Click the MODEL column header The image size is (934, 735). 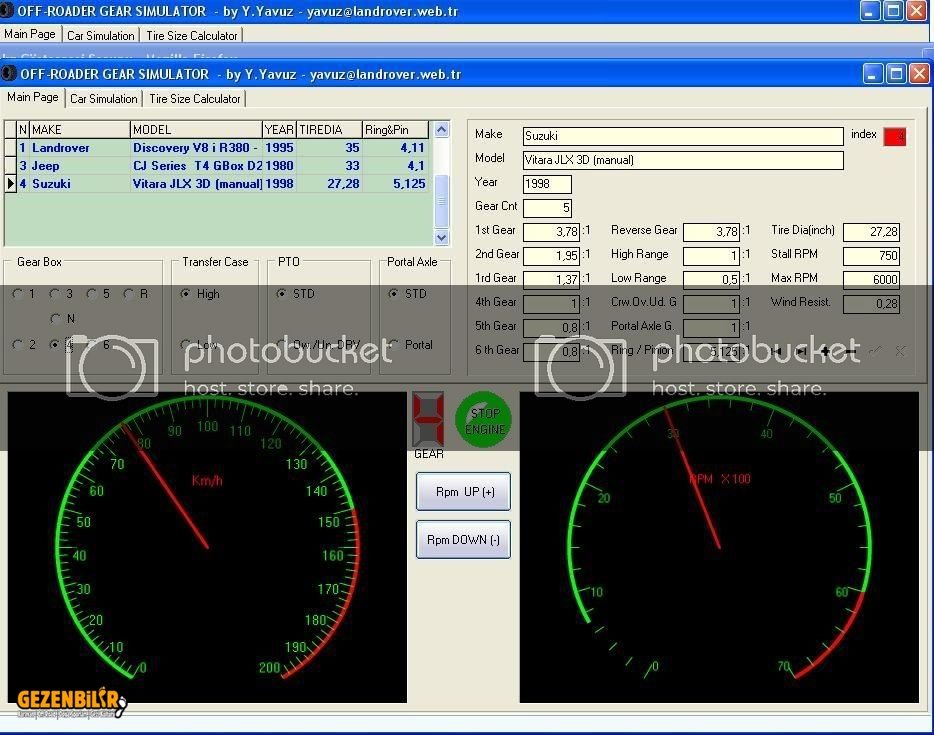point(197,130)
